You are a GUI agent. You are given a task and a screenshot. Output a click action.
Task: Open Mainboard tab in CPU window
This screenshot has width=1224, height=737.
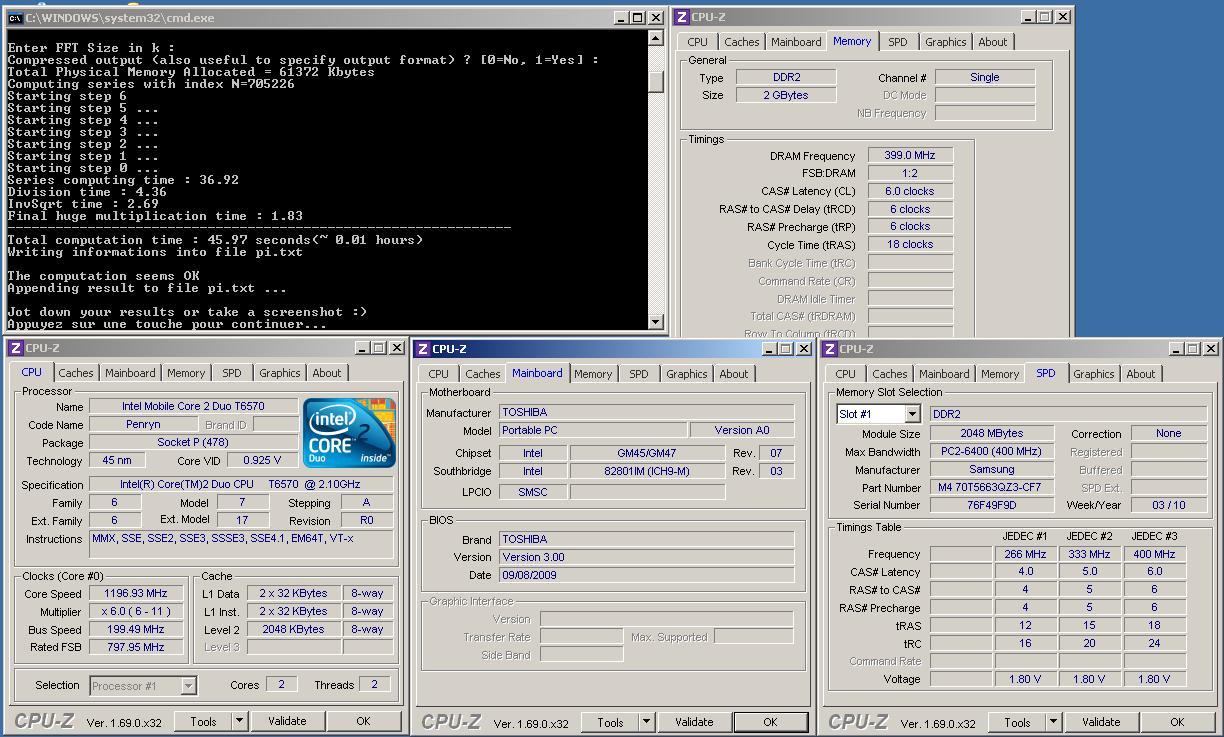(130, 373)
